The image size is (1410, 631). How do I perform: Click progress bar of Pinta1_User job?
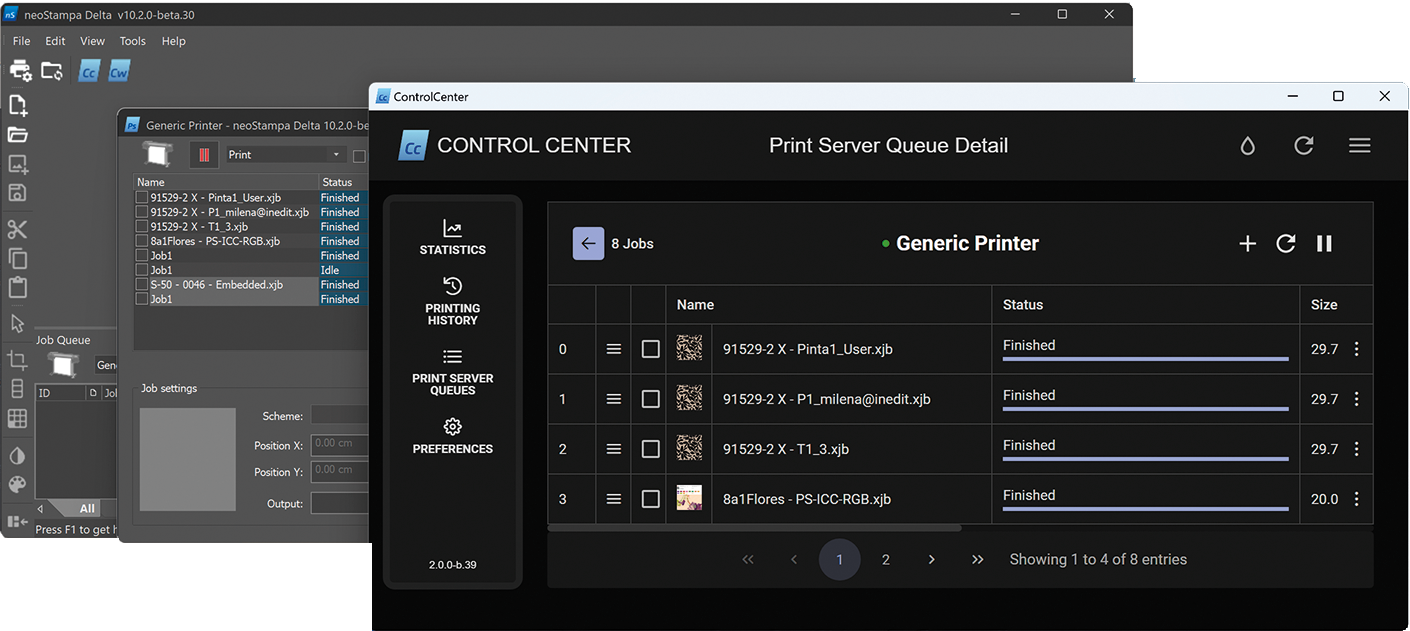click(x=1145, y=358)
